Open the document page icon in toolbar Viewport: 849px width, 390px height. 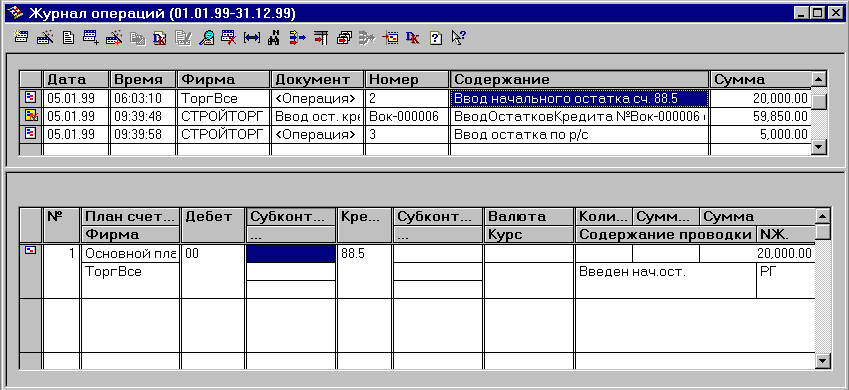pos(68,37)
